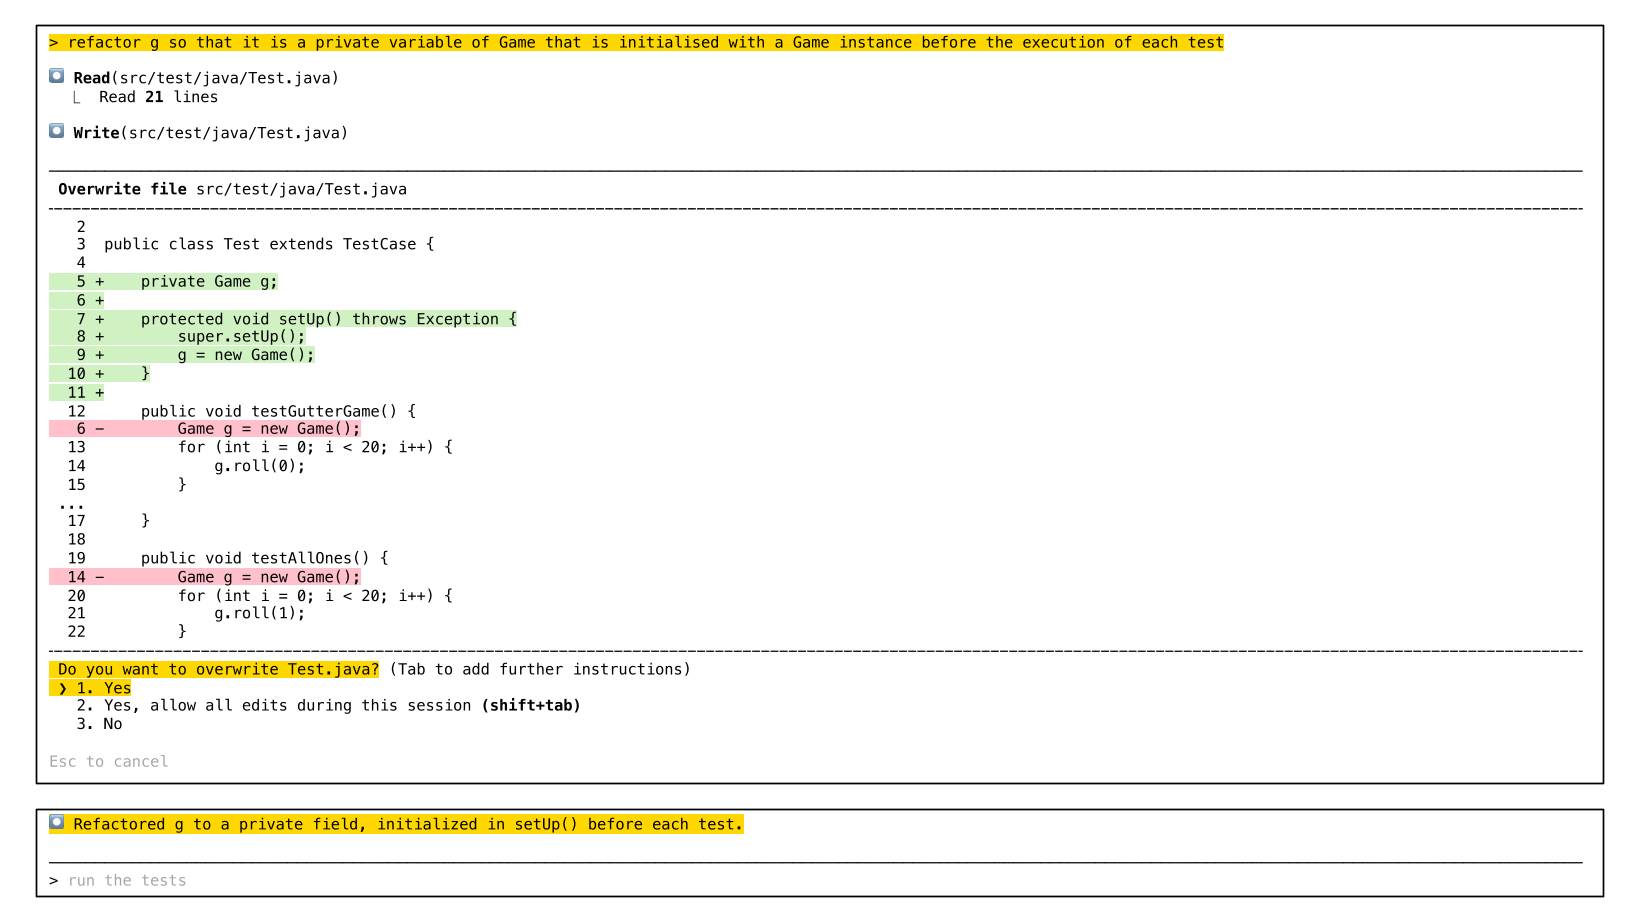Image resolution: width=1640 pixels, height=922 pixels.
Task: Click the bullet icon before the Refactored message
Action: [57, 822]
